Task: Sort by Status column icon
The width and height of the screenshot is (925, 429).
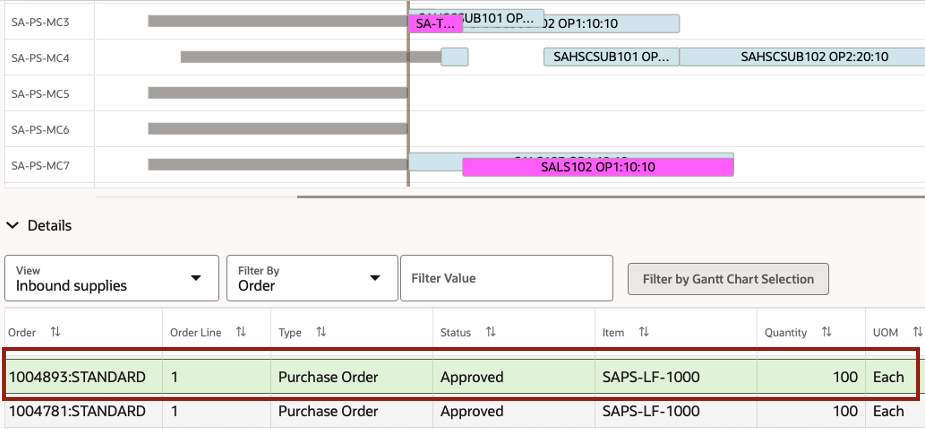Action: coord(490,331)
